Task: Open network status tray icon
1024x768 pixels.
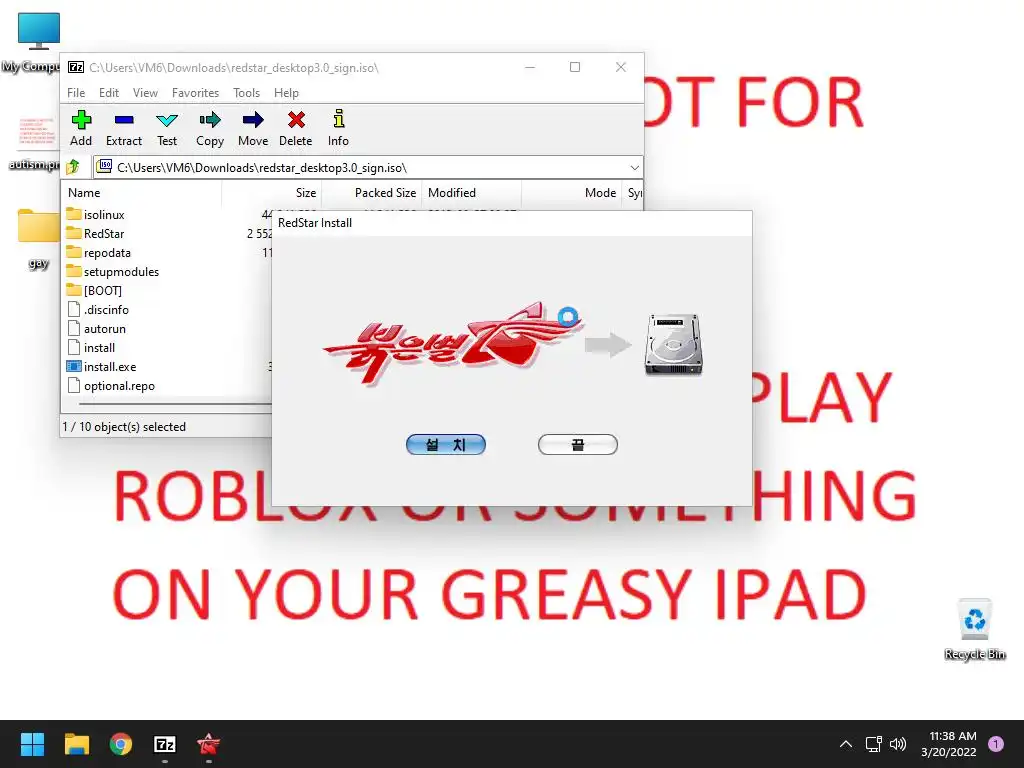Action: [873, 744]
